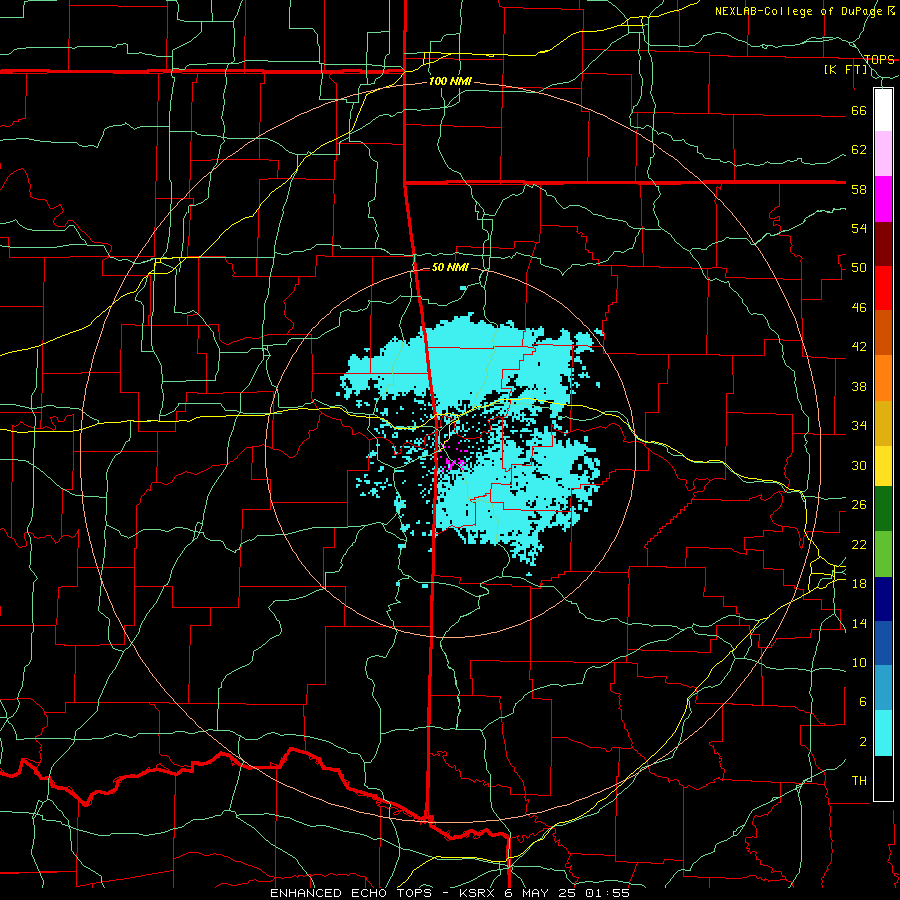Click the legend value 30
This screenshot has width=900, height=900.
point(859,465)
